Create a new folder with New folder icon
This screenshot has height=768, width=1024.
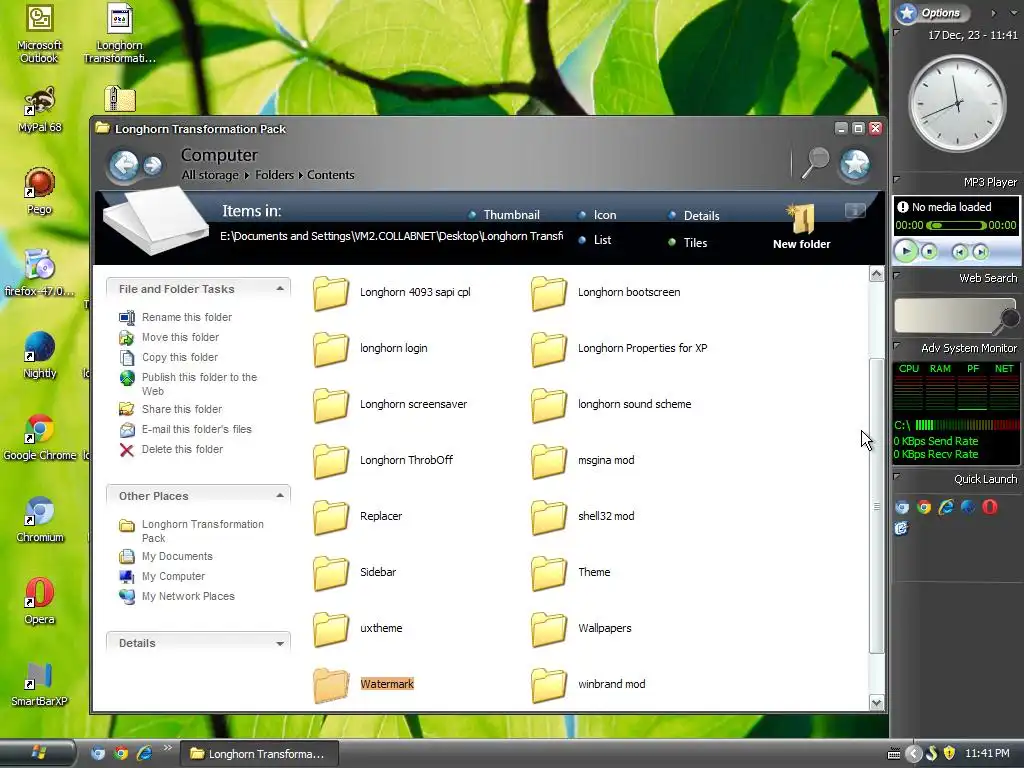[801, 226]
